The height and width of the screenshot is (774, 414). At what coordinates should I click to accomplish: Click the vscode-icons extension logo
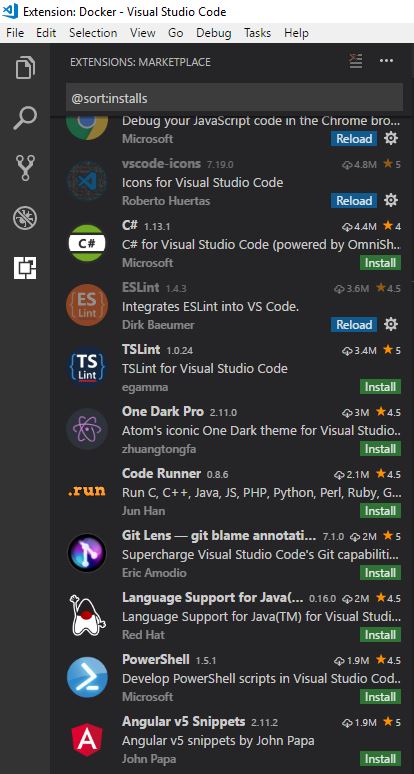(x=87, y=181)
